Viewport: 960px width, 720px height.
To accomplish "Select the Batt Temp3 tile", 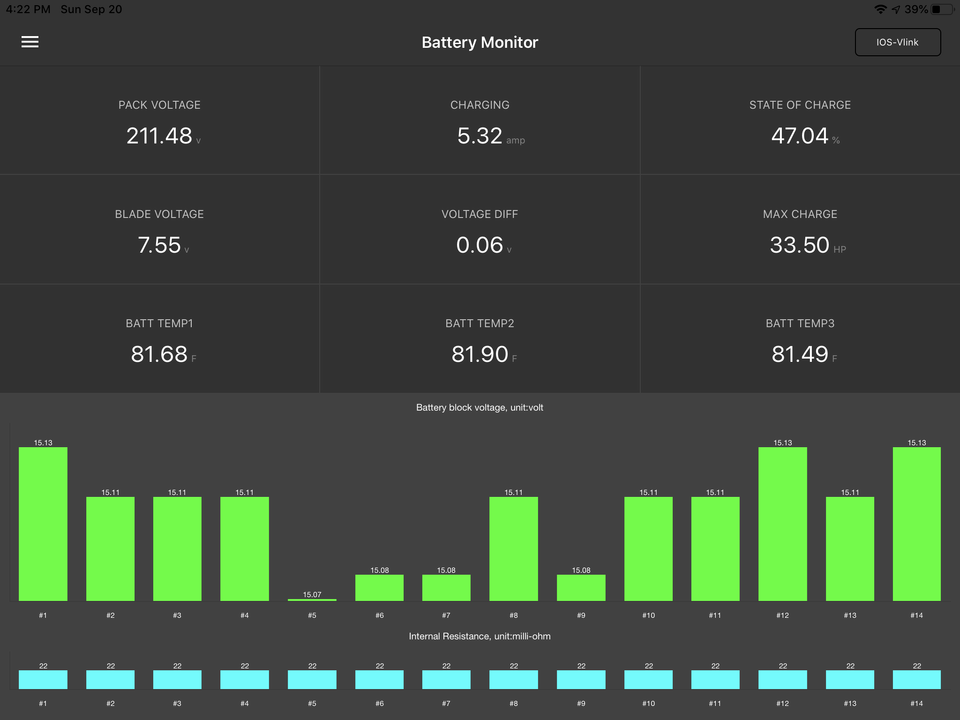I will [800, 340].
